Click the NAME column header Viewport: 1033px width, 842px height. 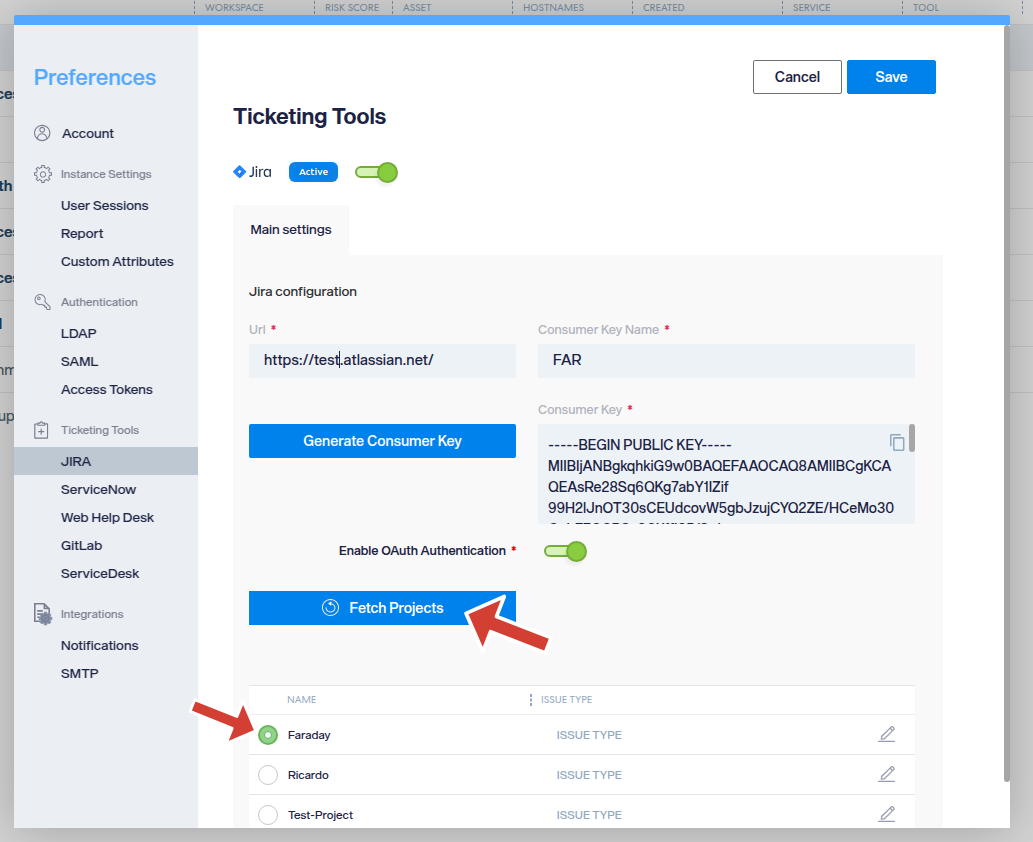(x=302, y=700)
